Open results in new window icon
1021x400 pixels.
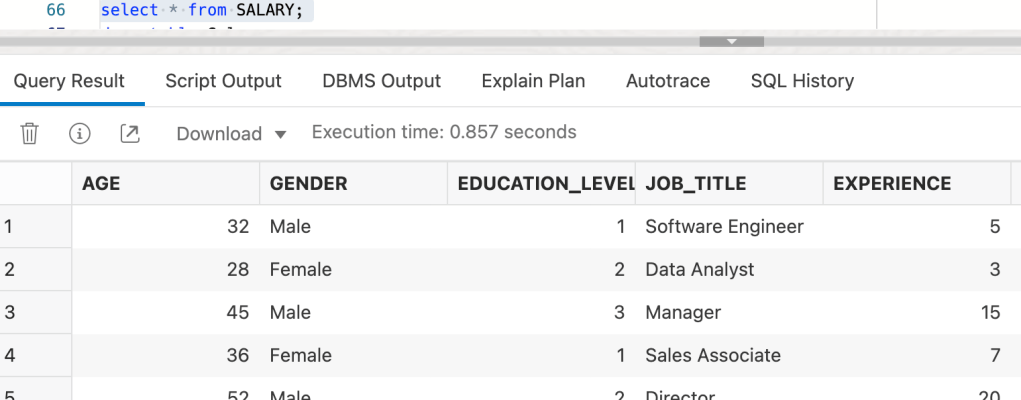click(130, 133)
